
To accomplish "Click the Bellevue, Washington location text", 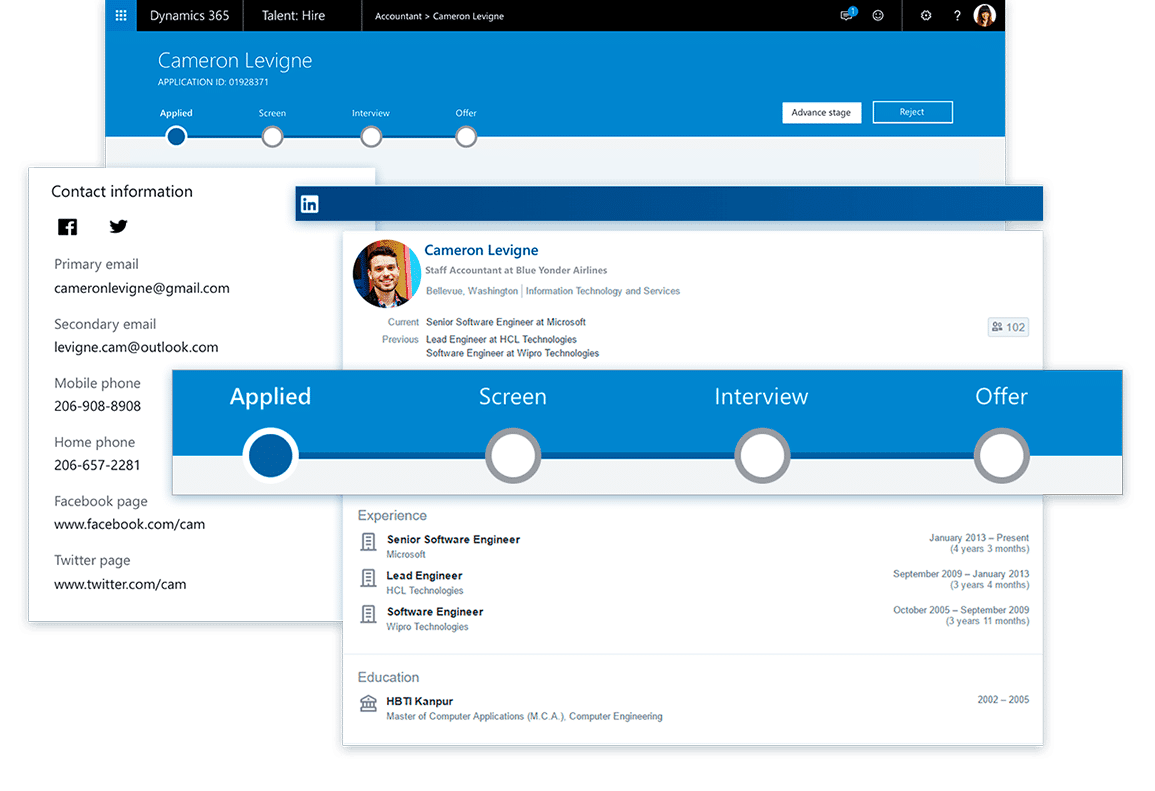I will tap(471, 291).
